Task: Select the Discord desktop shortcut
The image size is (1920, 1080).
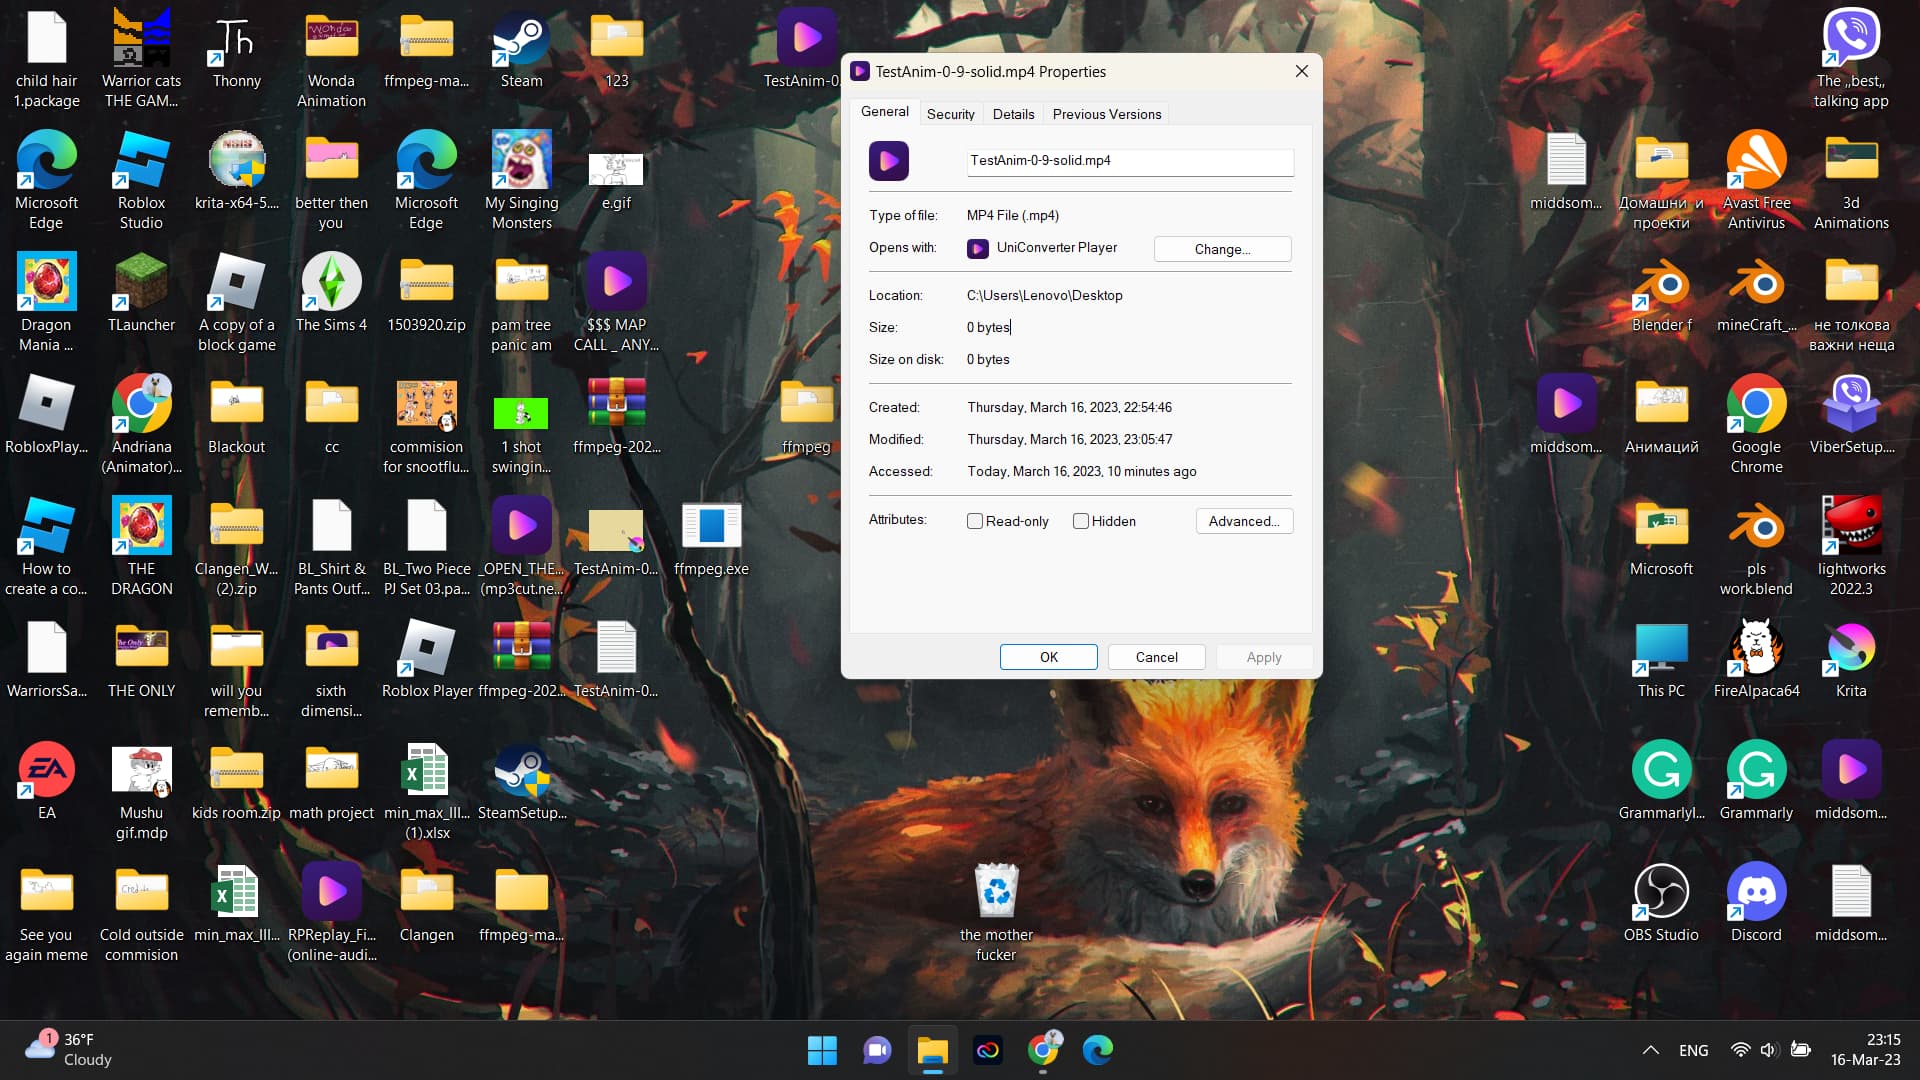Action: click(x=1756, y=892)
